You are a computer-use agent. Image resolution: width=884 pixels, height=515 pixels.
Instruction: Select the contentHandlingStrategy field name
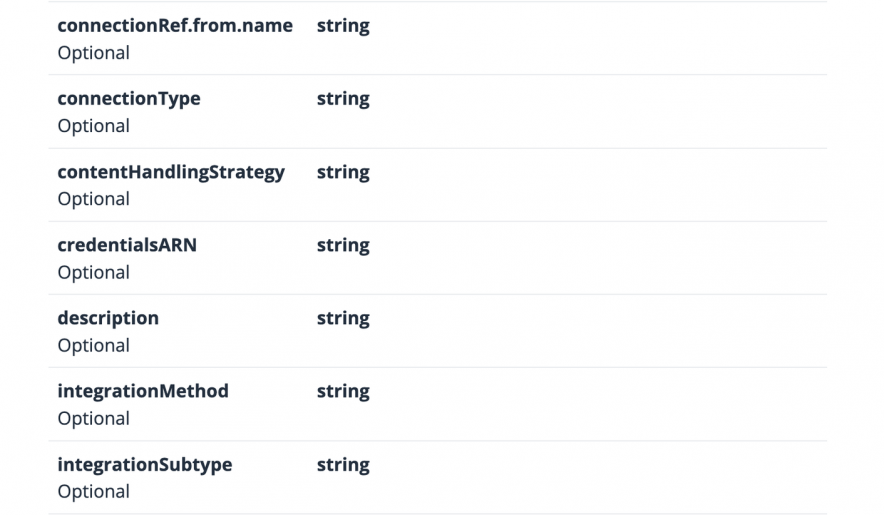171,172
